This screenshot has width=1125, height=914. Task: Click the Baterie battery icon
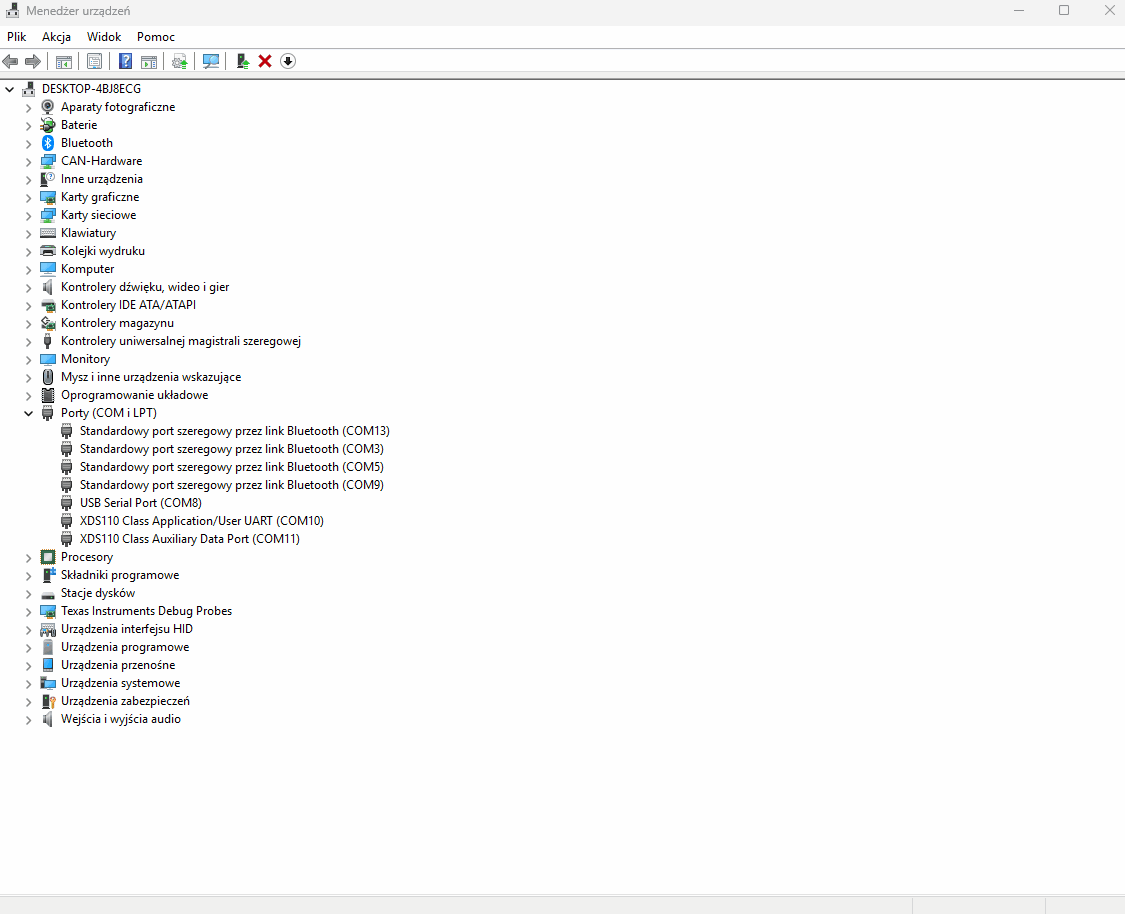[47, 125]
